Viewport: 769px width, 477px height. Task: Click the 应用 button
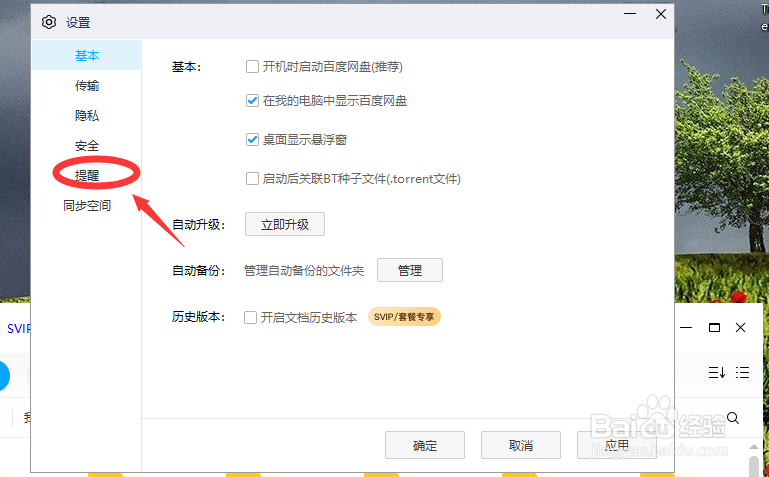(617, 445)
